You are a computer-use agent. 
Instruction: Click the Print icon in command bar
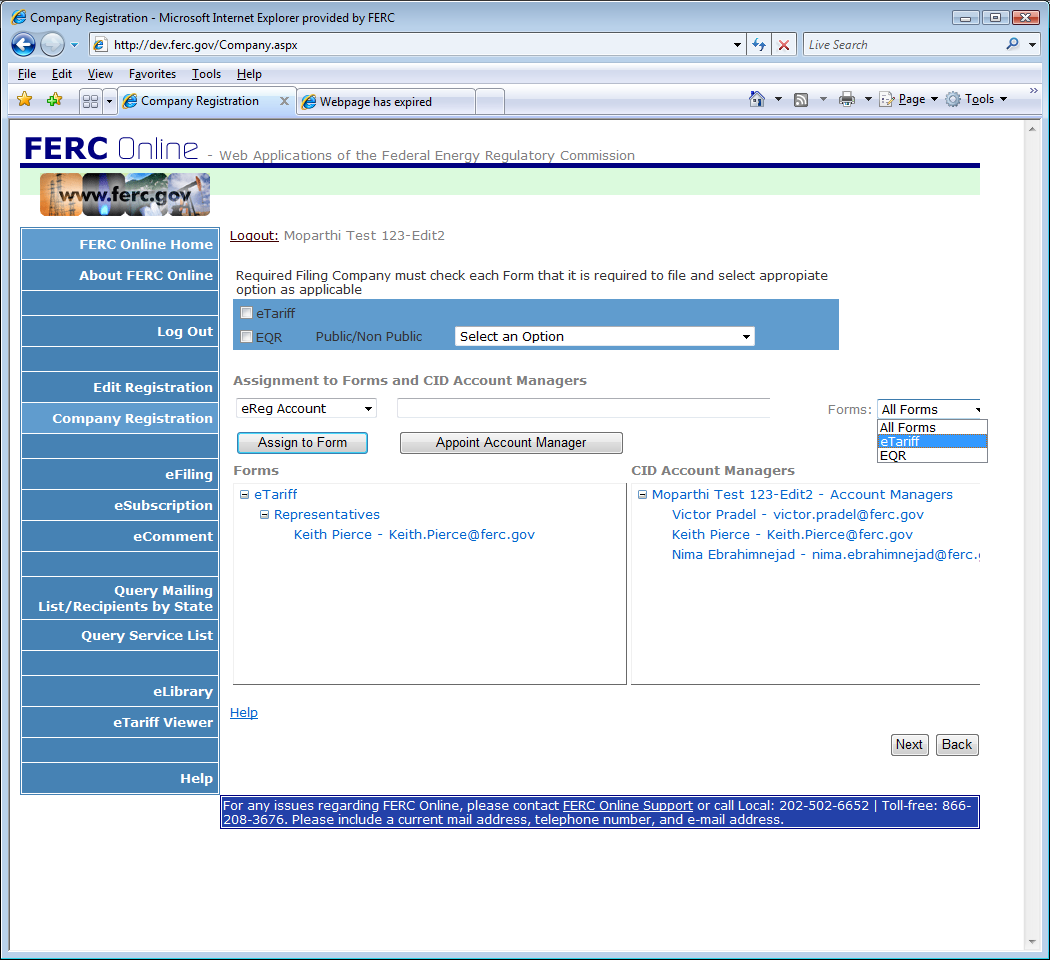coord(847,99)
